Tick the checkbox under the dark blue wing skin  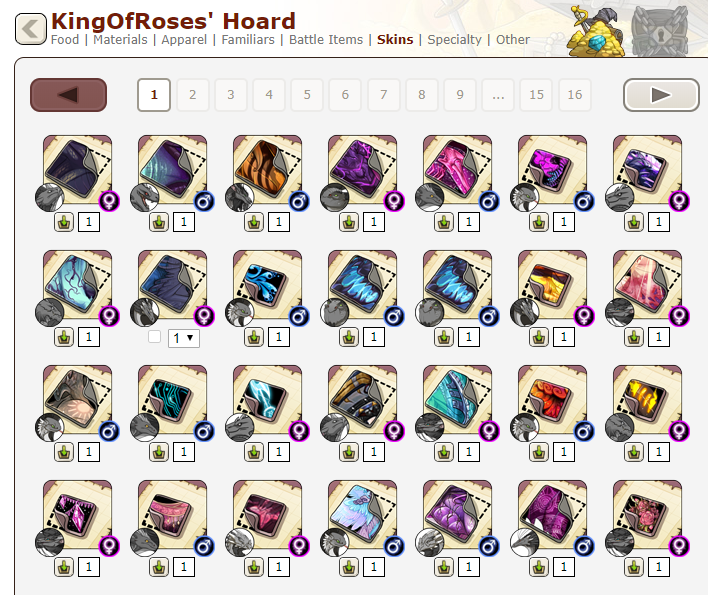(154, 337)
